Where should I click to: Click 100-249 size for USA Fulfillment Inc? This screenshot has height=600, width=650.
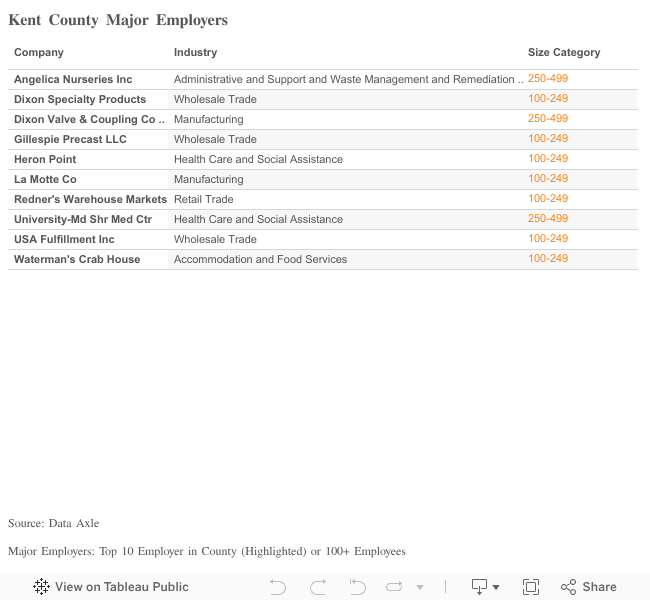pyautogui.click(x=548, y=238)
